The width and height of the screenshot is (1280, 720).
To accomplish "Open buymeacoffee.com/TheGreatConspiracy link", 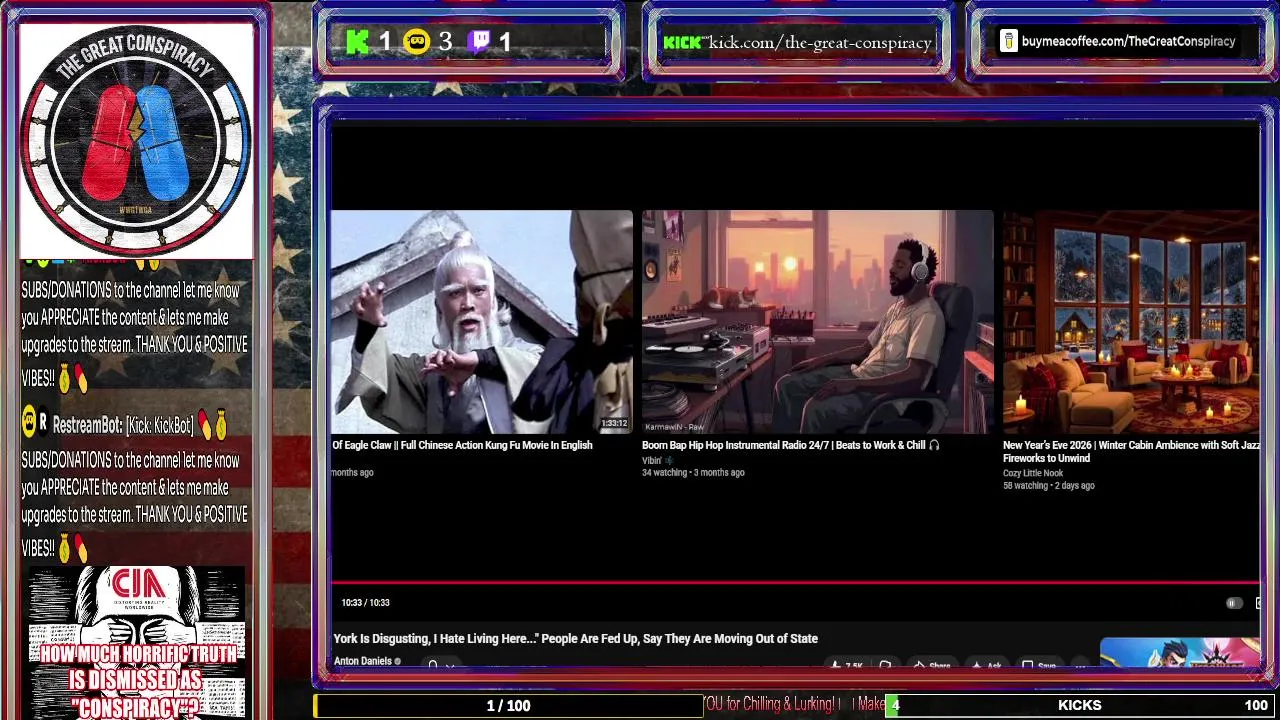I will click(x=1128, y=41).
